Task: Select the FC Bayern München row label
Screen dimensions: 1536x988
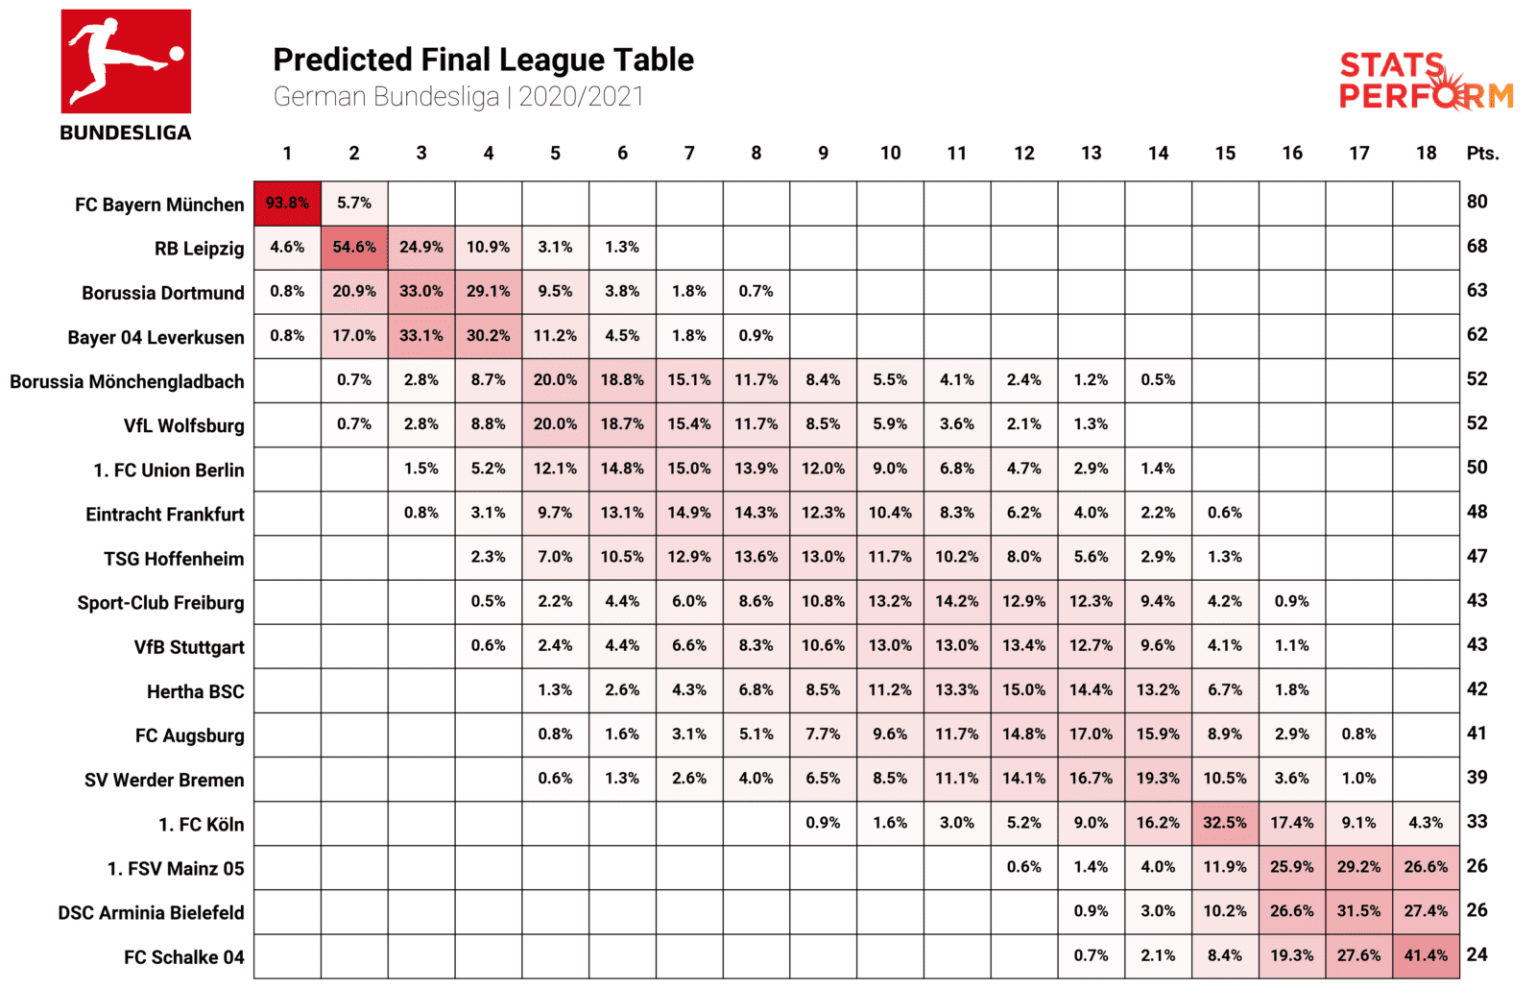Action: pyautogui.click(x=159, y=205)
